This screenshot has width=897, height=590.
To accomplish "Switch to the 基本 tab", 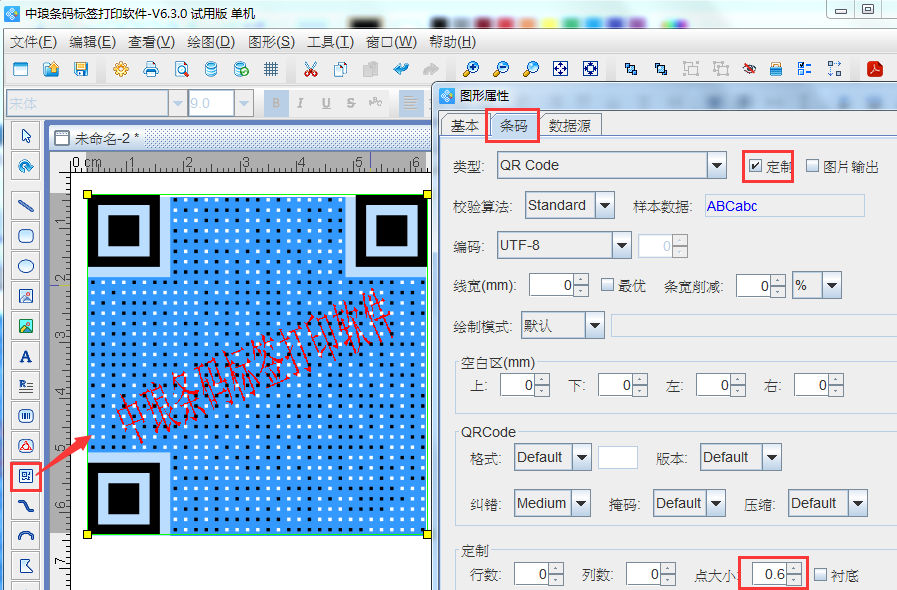I will [x=464, y=125].
